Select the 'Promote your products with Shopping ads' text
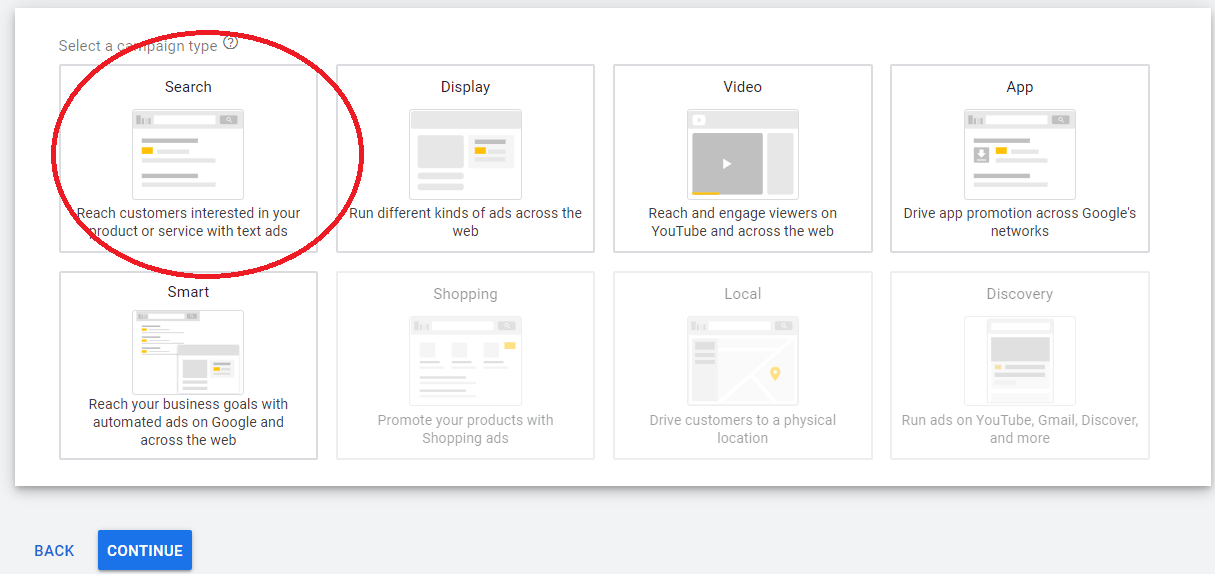1215x574 pixels. (x=465, y=429)
